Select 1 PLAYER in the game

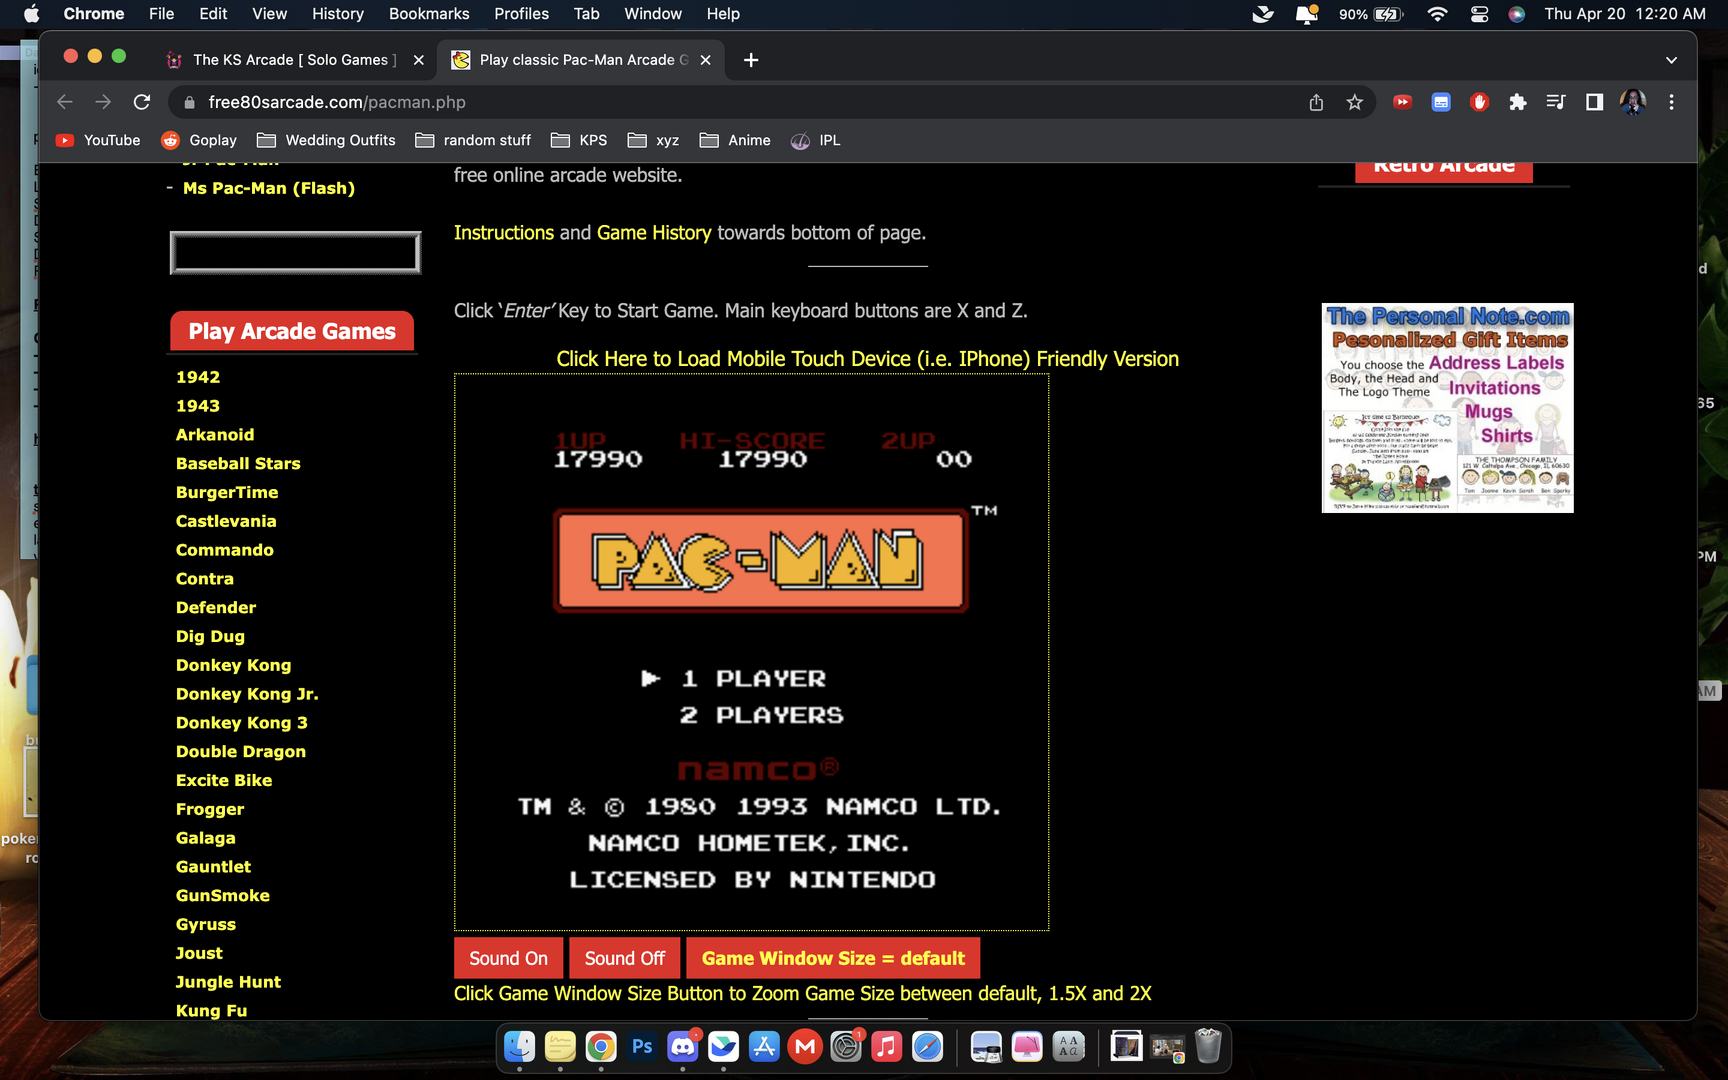pos(754,679)
